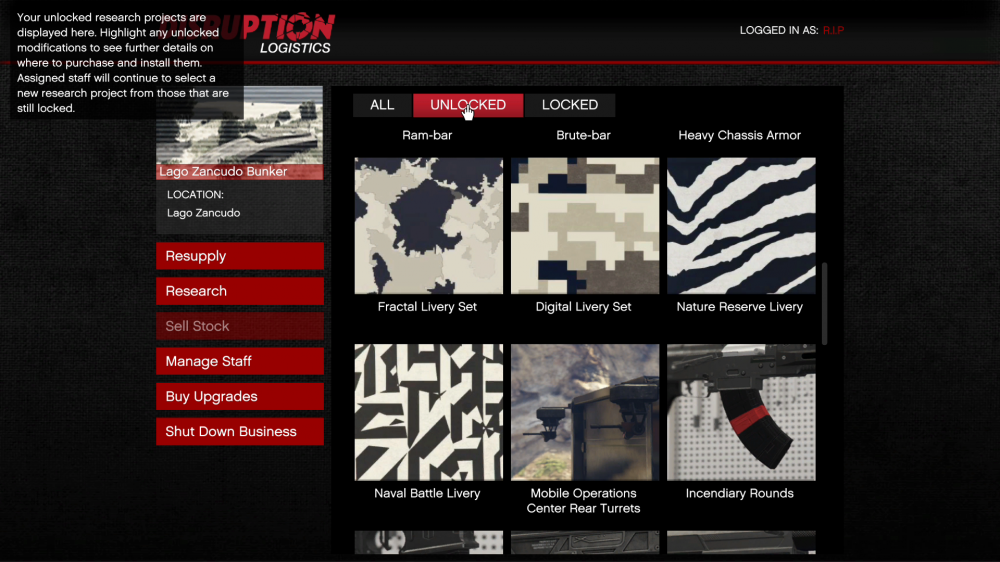Click the Ram-bar label
The height and width of the screenshot is (562, 1000).
point(427,135)
